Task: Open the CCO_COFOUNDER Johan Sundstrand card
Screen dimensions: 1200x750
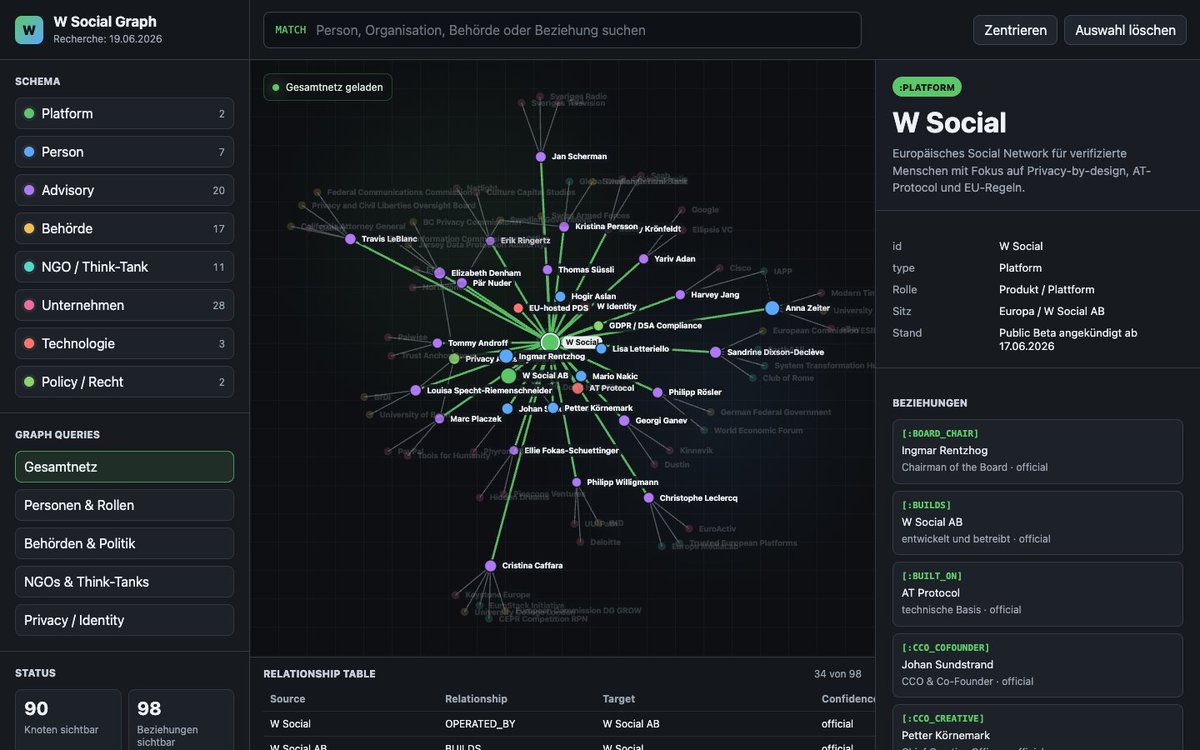Action: (x=1037, y=665)
